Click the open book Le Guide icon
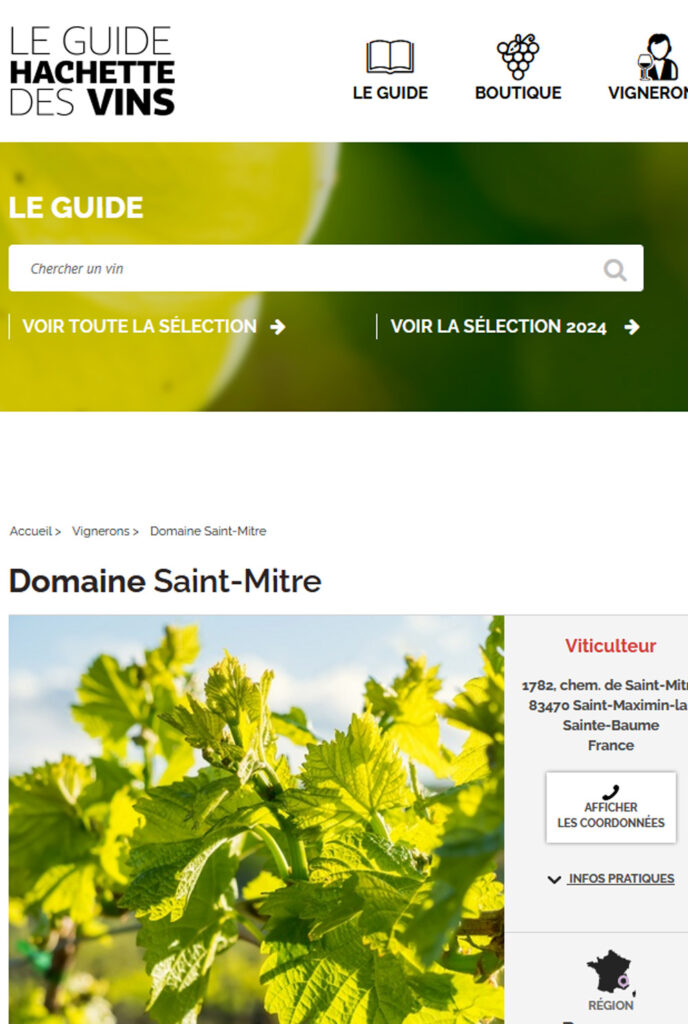 point(390,57)
